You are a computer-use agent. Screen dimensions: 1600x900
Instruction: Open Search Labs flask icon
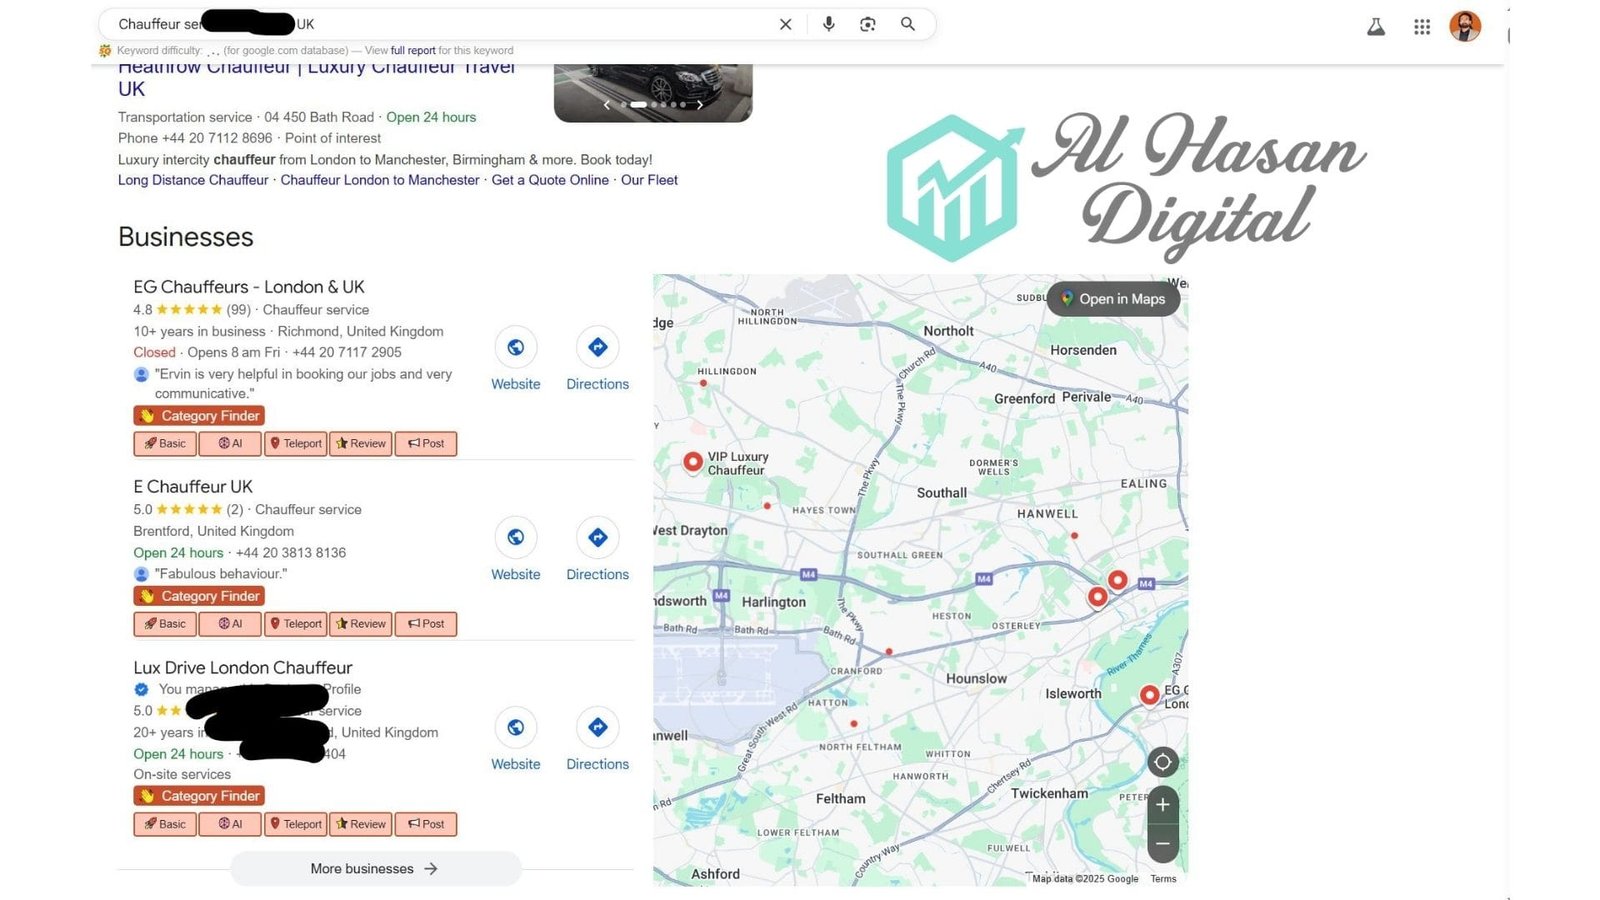coord(1376,27)
